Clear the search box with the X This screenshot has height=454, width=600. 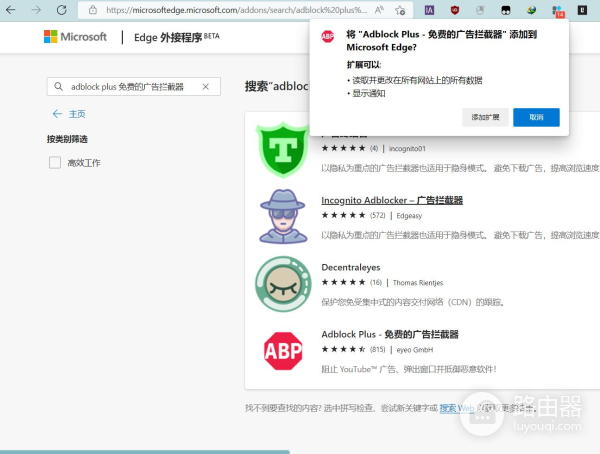click(205, 87)
